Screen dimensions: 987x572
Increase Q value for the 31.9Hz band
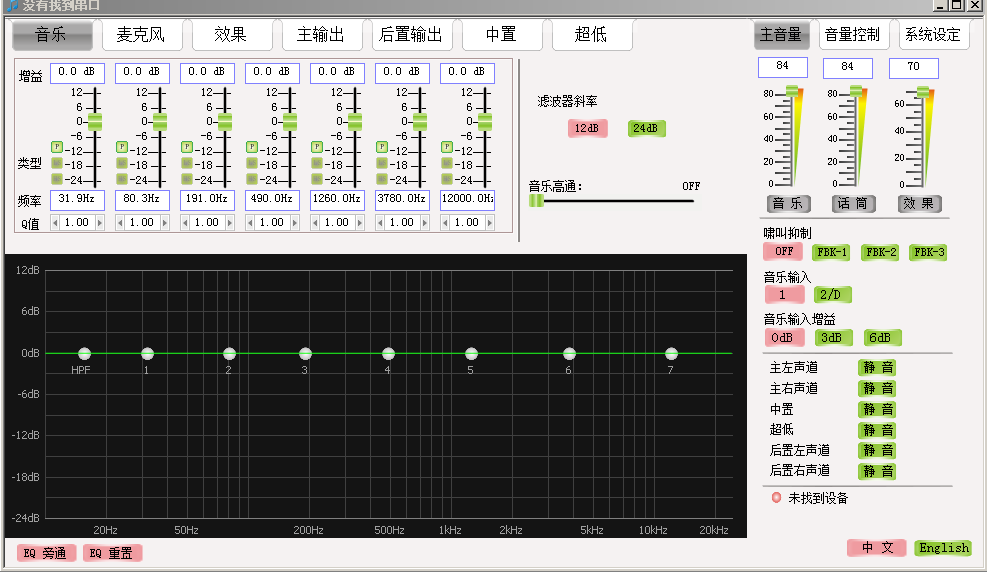99,223
